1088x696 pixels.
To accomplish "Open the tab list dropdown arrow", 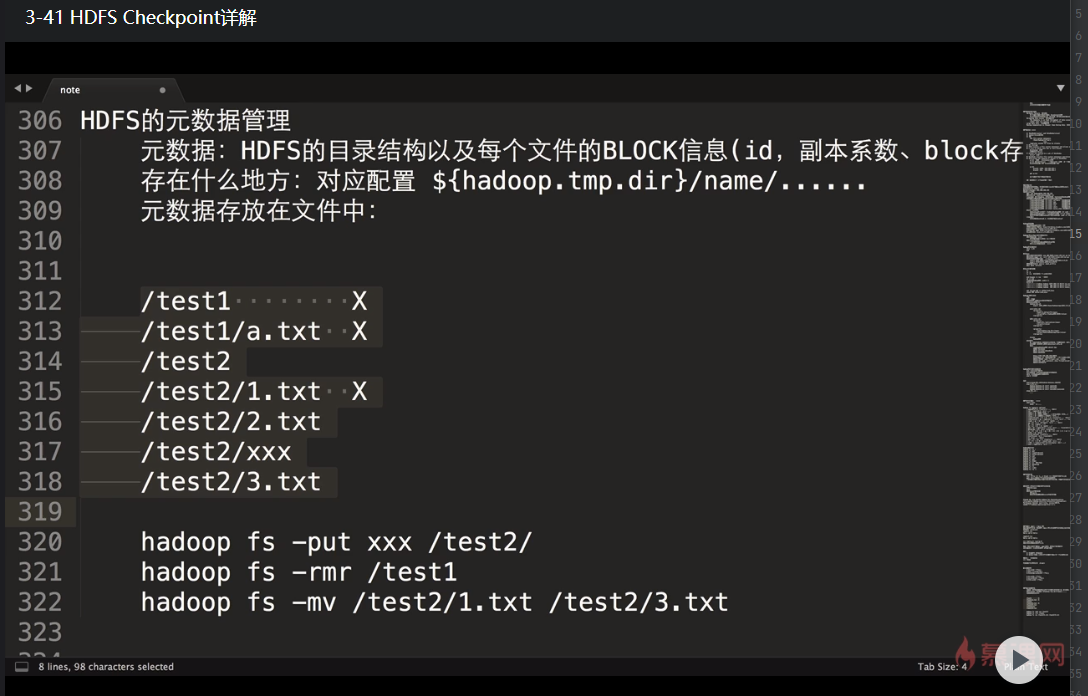I will tap(1060, 88).
